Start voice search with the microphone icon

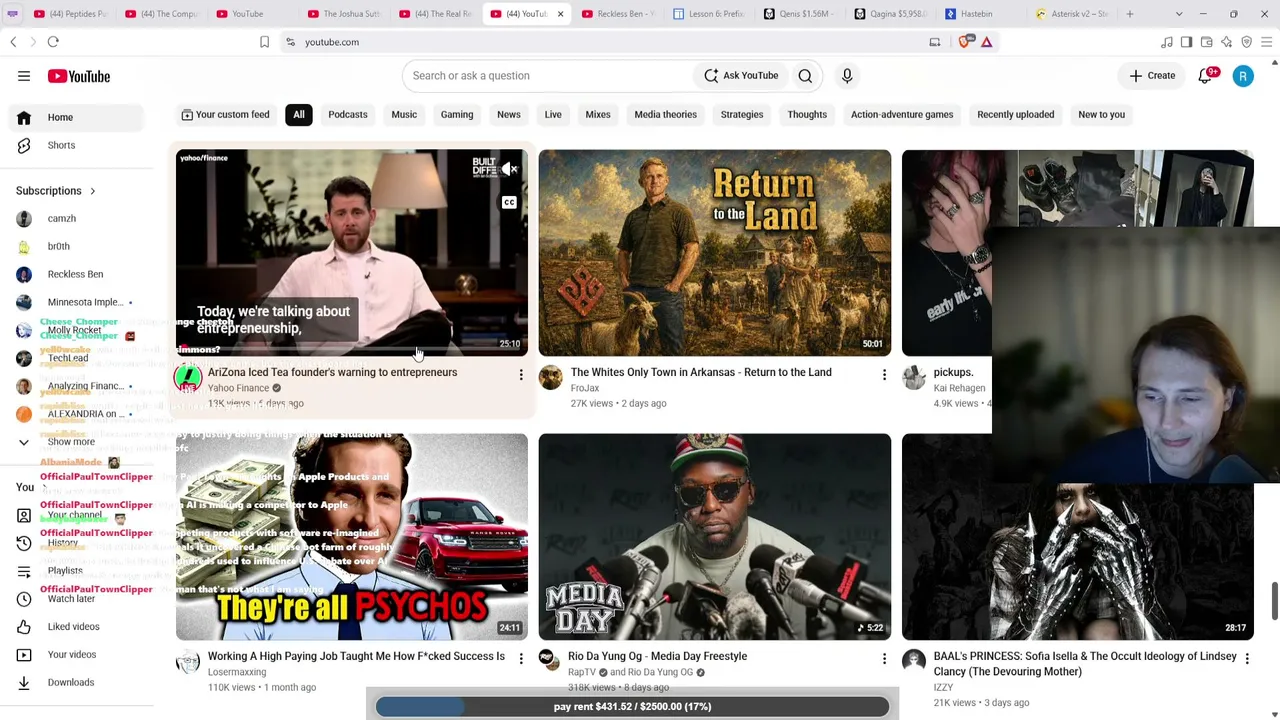click(x=847, y=76)
